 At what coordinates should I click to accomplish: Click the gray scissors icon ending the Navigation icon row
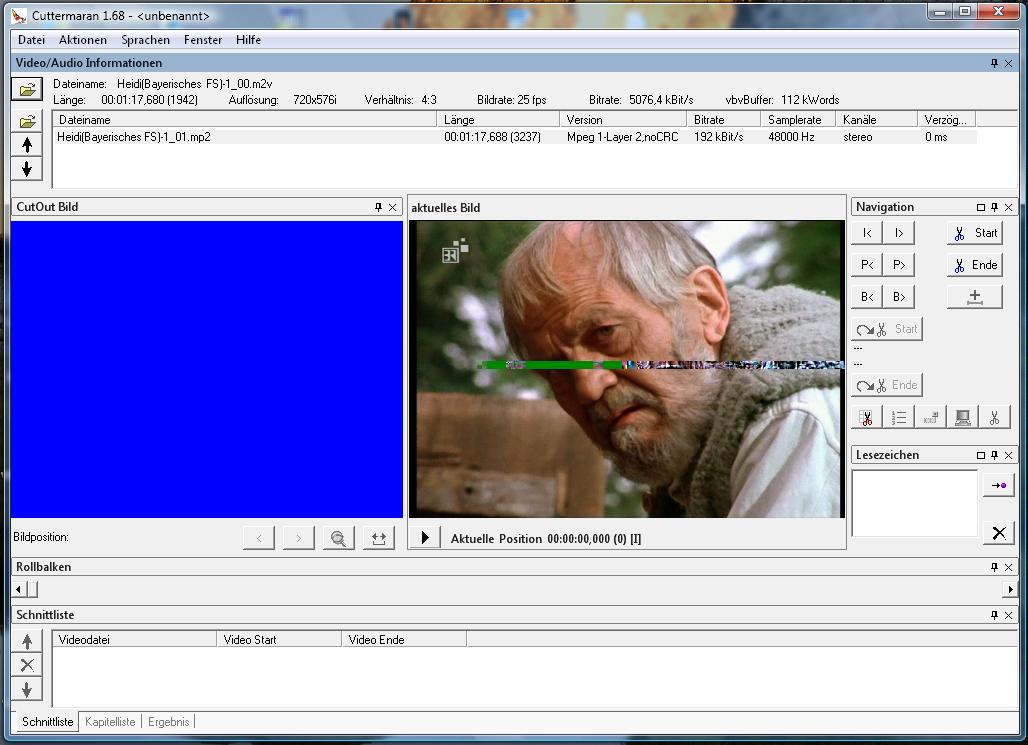(x=995, y=417)
